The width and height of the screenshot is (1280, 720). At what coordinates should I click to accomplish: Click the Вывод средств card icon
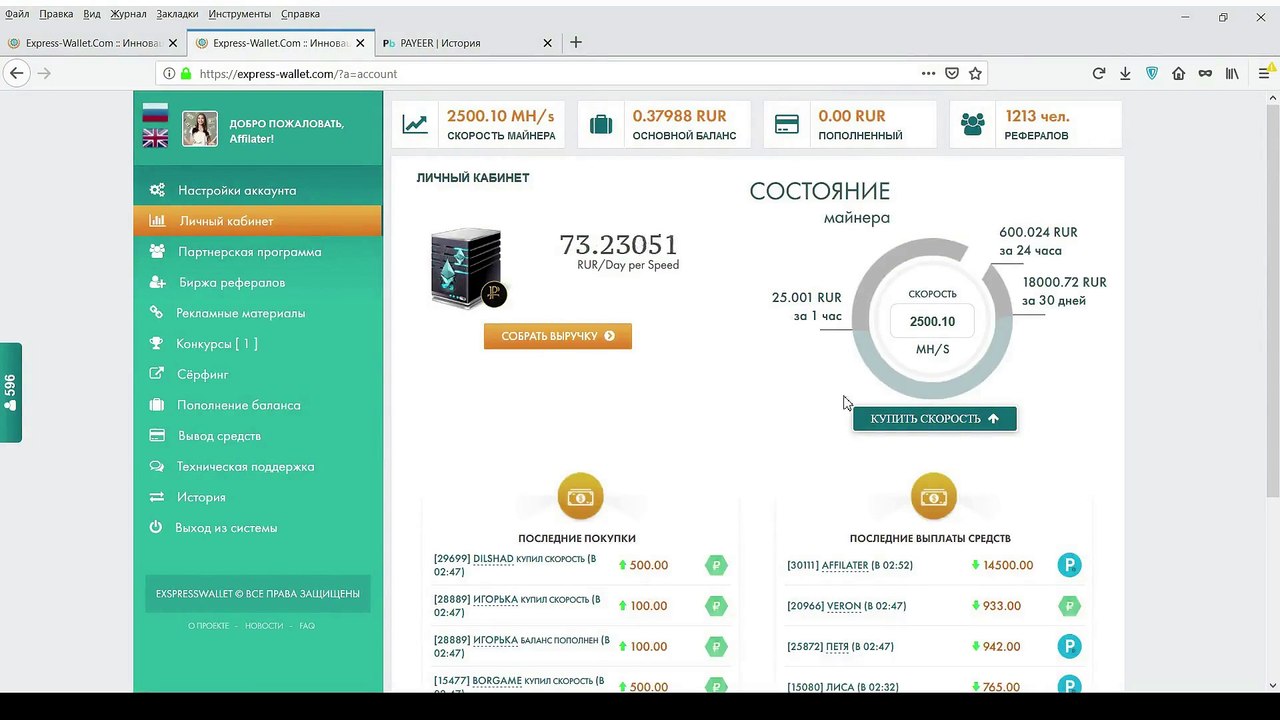pos(156,435)
